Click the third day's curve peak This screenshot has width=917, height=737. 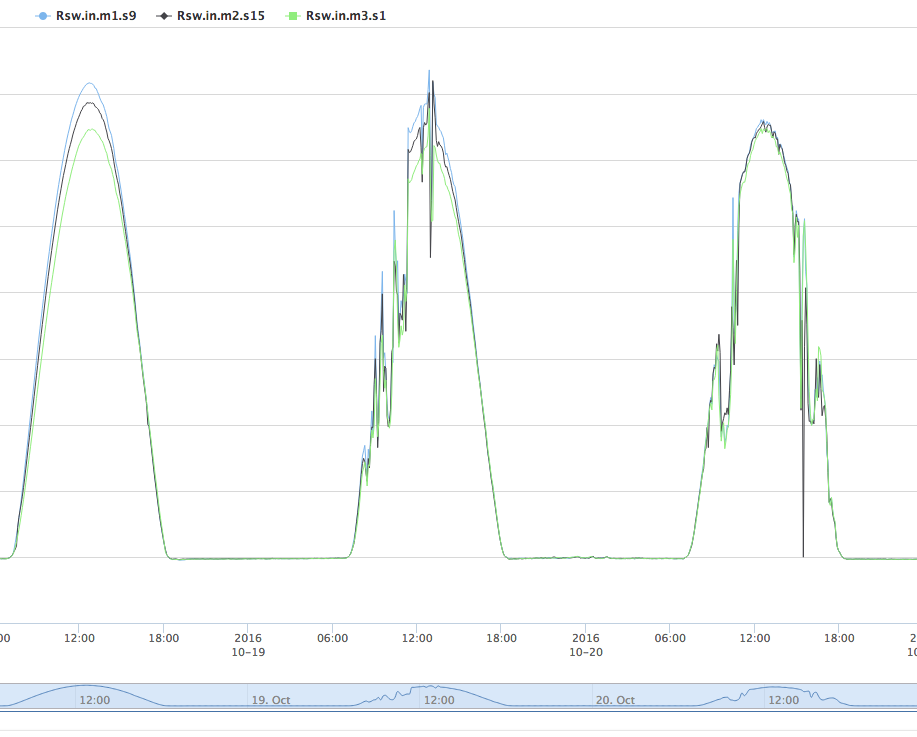[763, 122]
